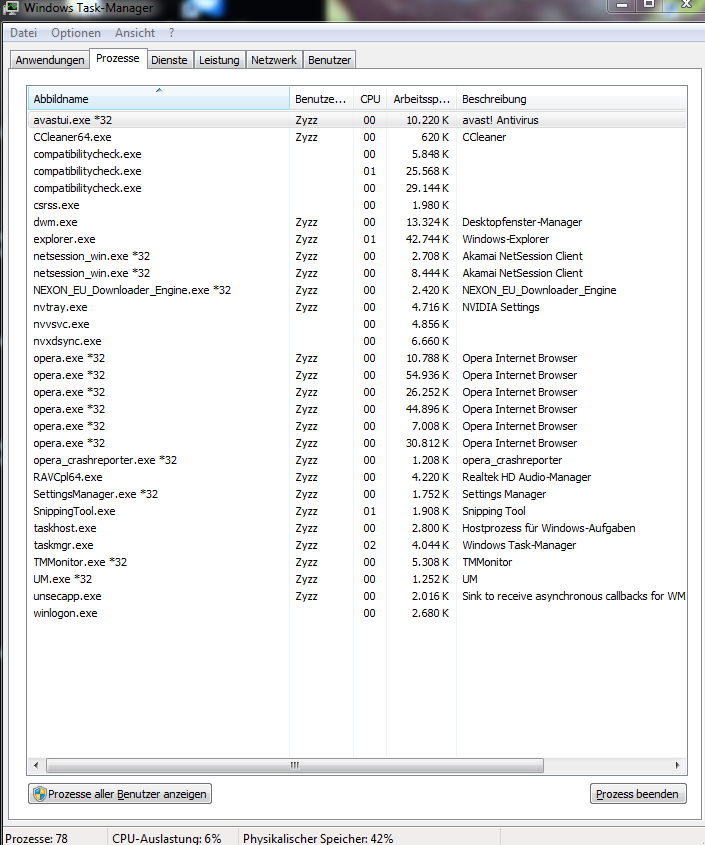The image size is (705, 845).
Task: Select the CCleaner64.exe process
Action: coord(357,137)
